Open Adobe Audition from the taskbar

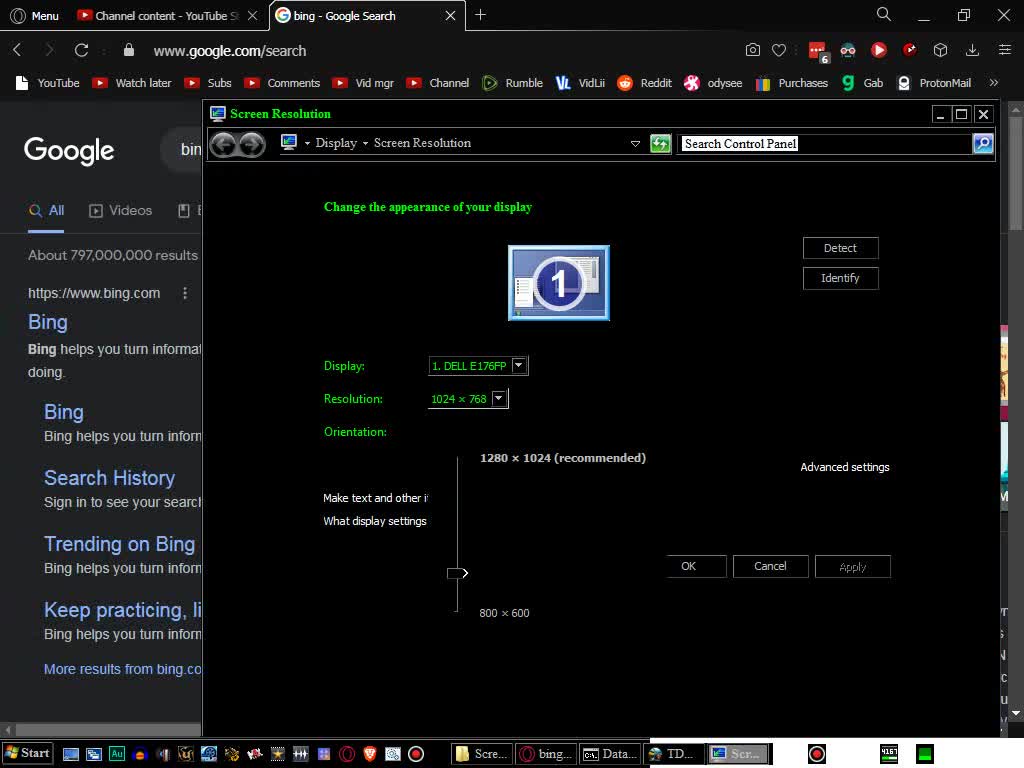pos(117,753)
